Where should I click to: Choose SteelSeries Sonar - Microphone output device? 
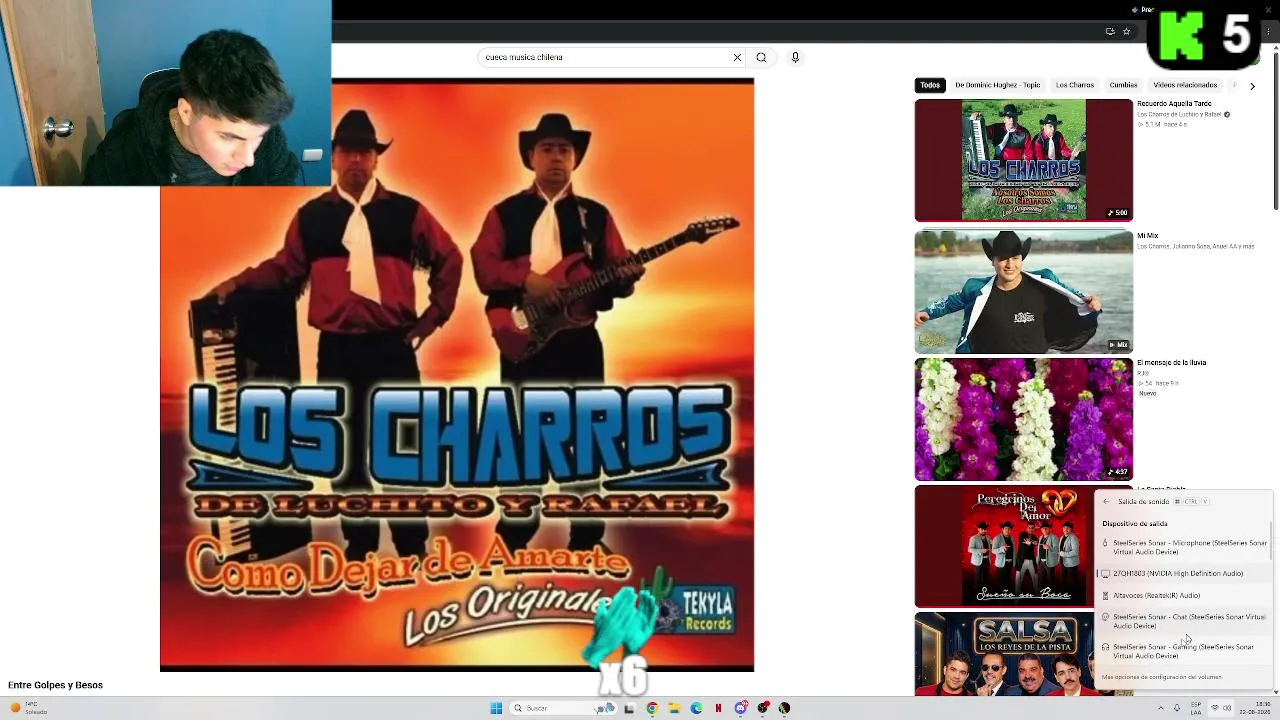[x=1183, y=547]
